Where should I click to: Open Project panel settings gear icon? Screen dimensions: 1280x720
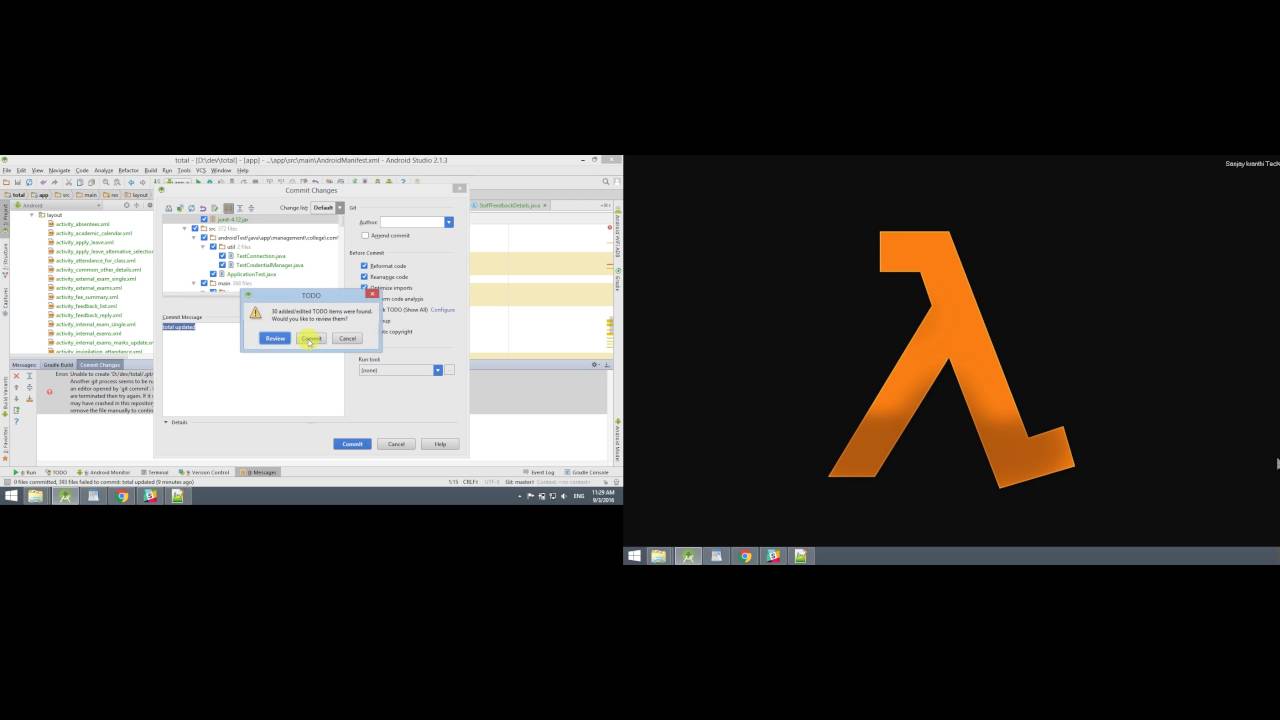[150, 205]
